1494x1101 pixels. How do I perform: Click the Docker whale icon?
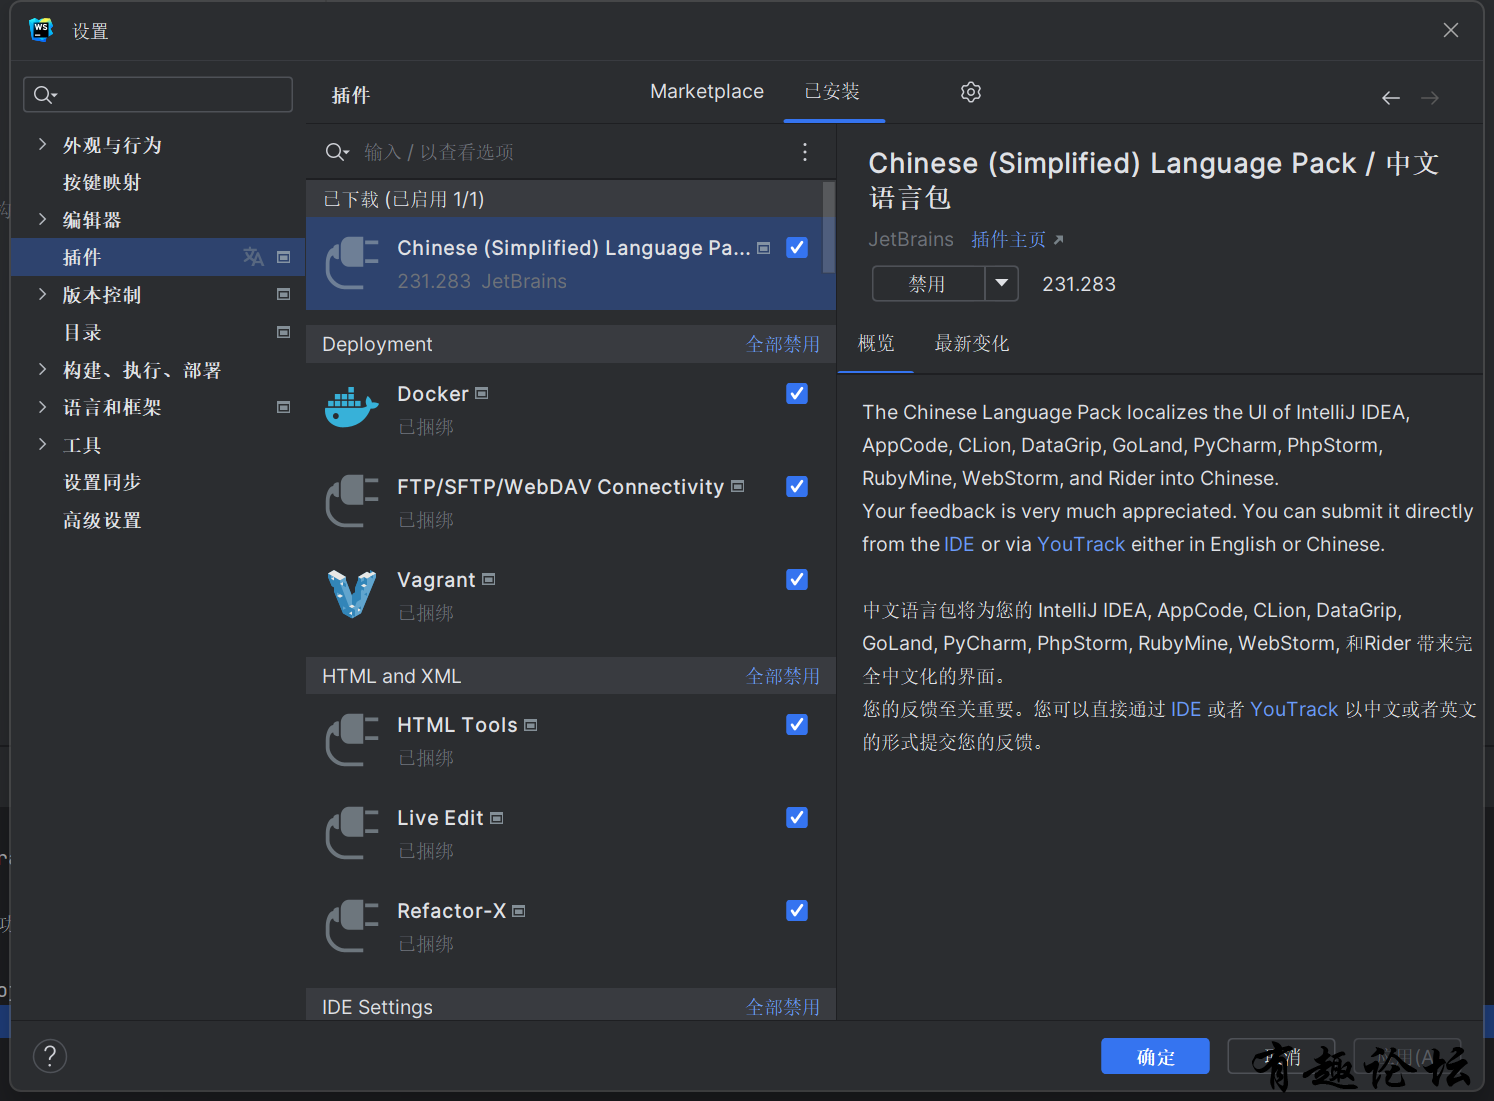[352, 408]
